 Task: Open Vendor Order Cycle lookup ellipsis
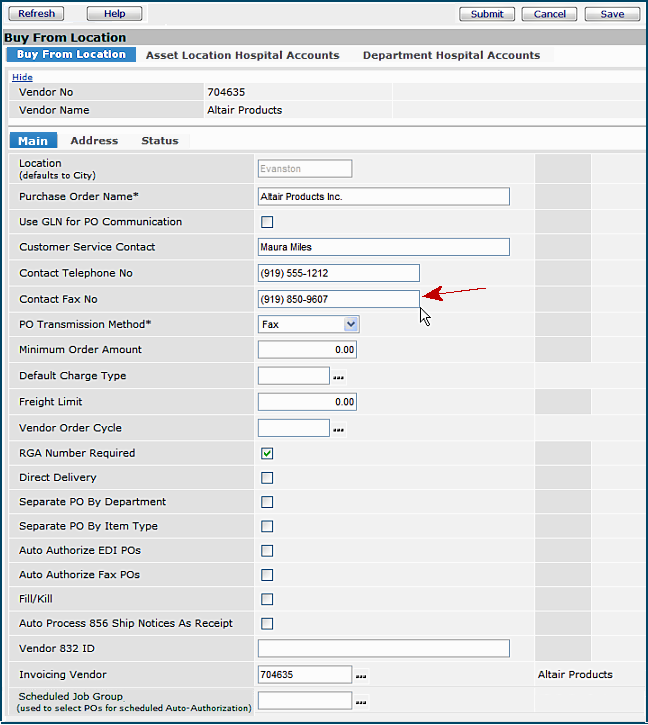click(338, 429)
